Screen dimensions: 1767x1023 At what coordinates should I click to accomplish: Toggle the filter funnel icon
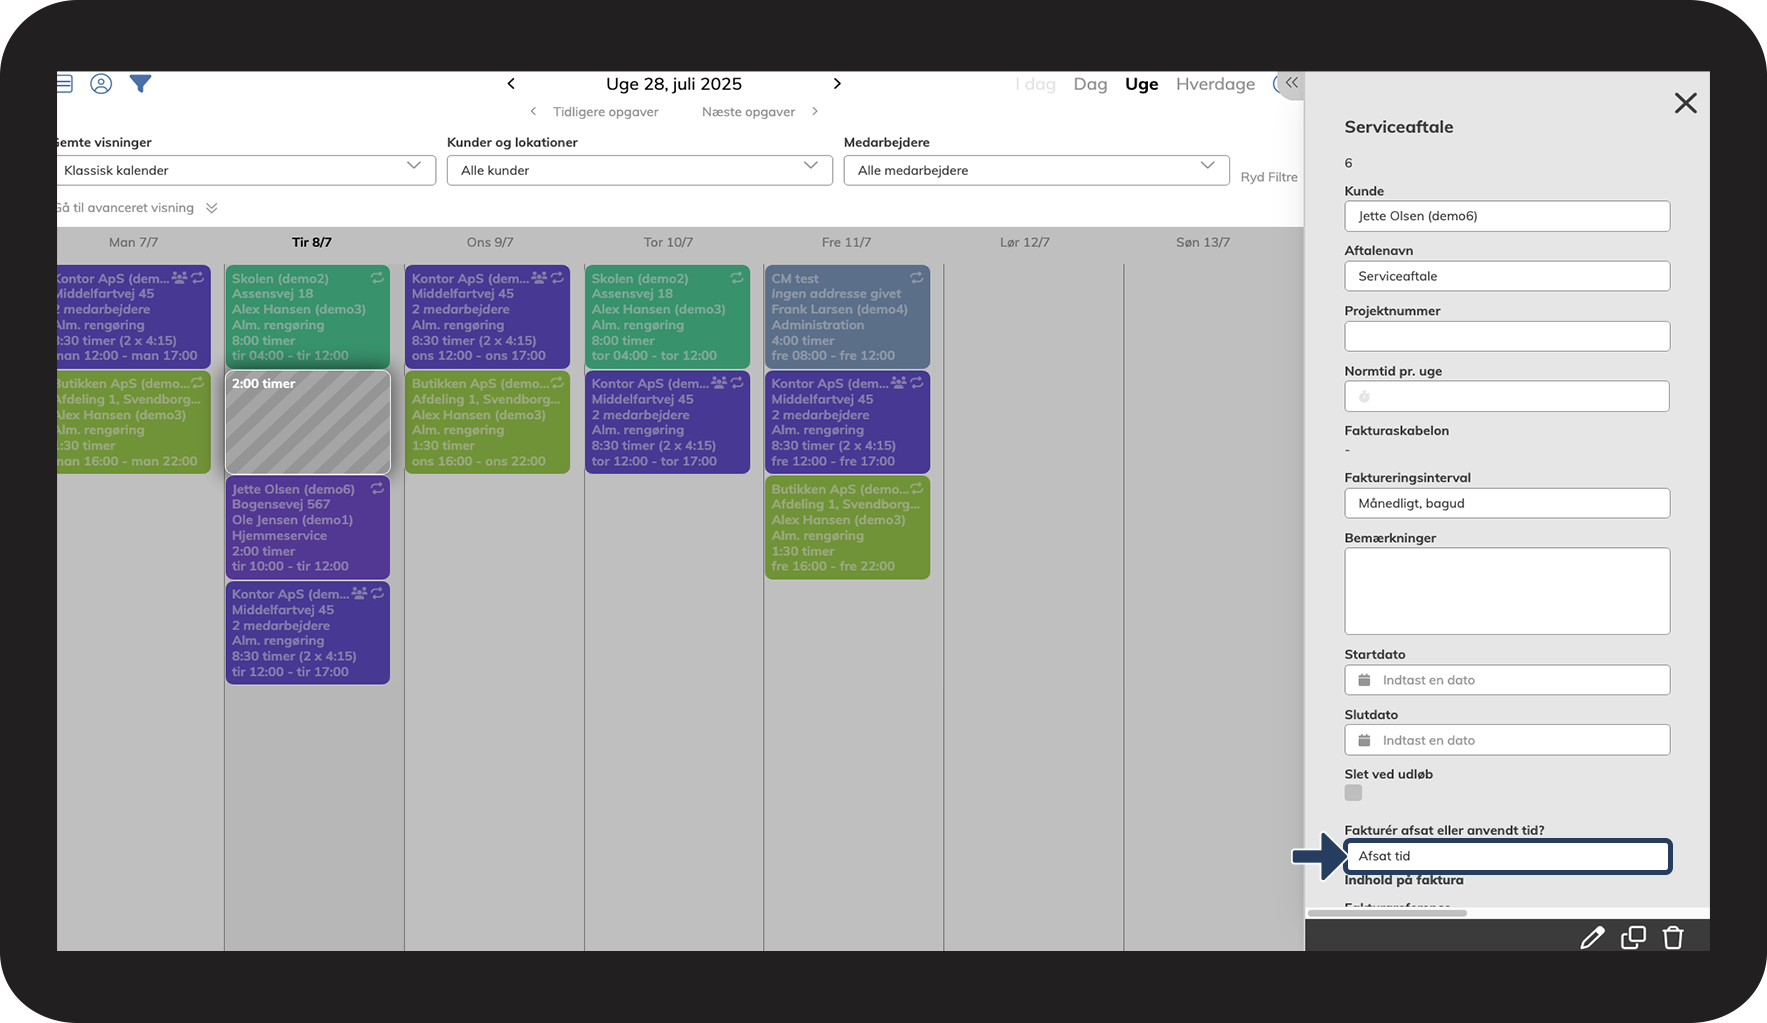point(141,84)
